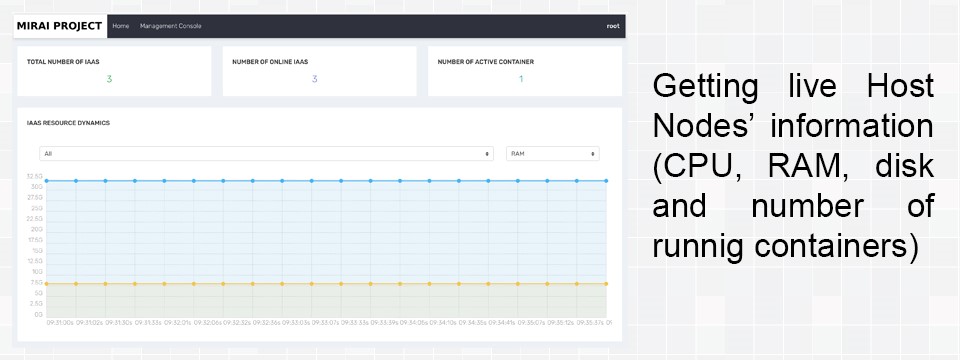Click yellow line data point at 09:31:00s
Viewport: 960px width, 360px height.
point(47,283)
